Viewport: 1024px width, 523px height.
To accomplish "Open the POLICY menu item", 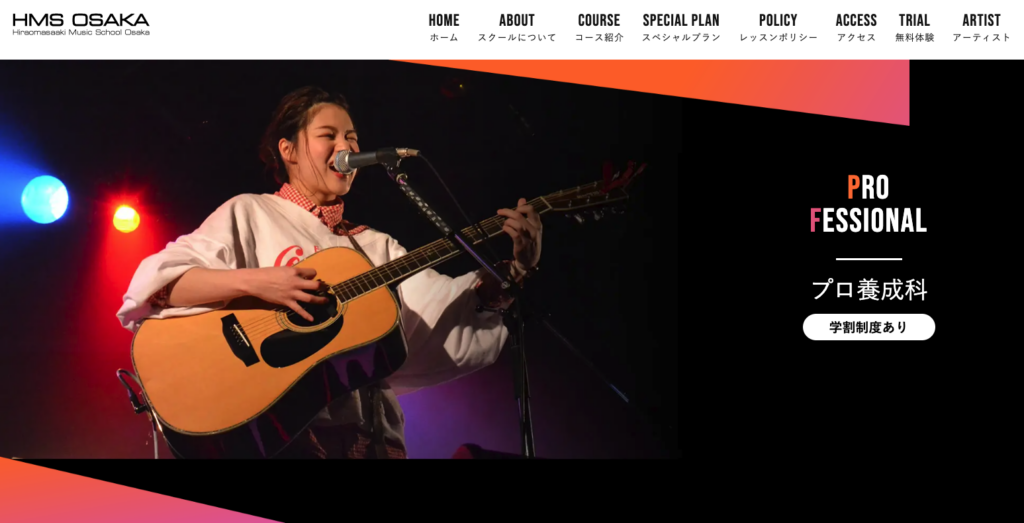I will point(778,27).
